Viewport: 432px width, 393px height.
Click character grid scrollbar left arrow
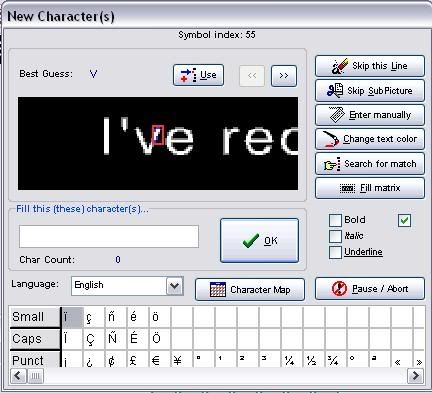18,376
